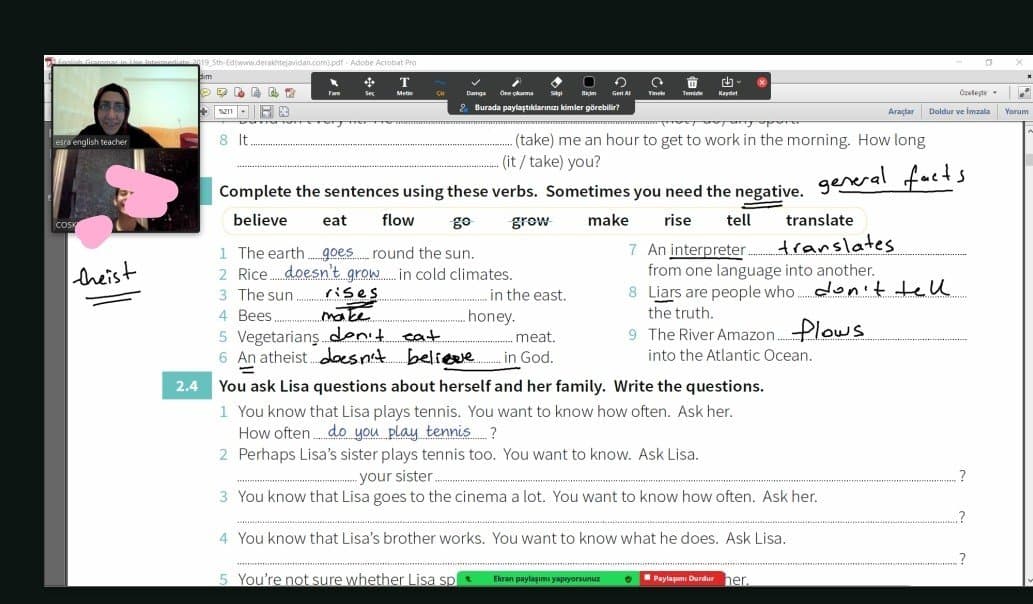
Task: Click the yellow sticky note comment icon
Action: click(206, 93)
